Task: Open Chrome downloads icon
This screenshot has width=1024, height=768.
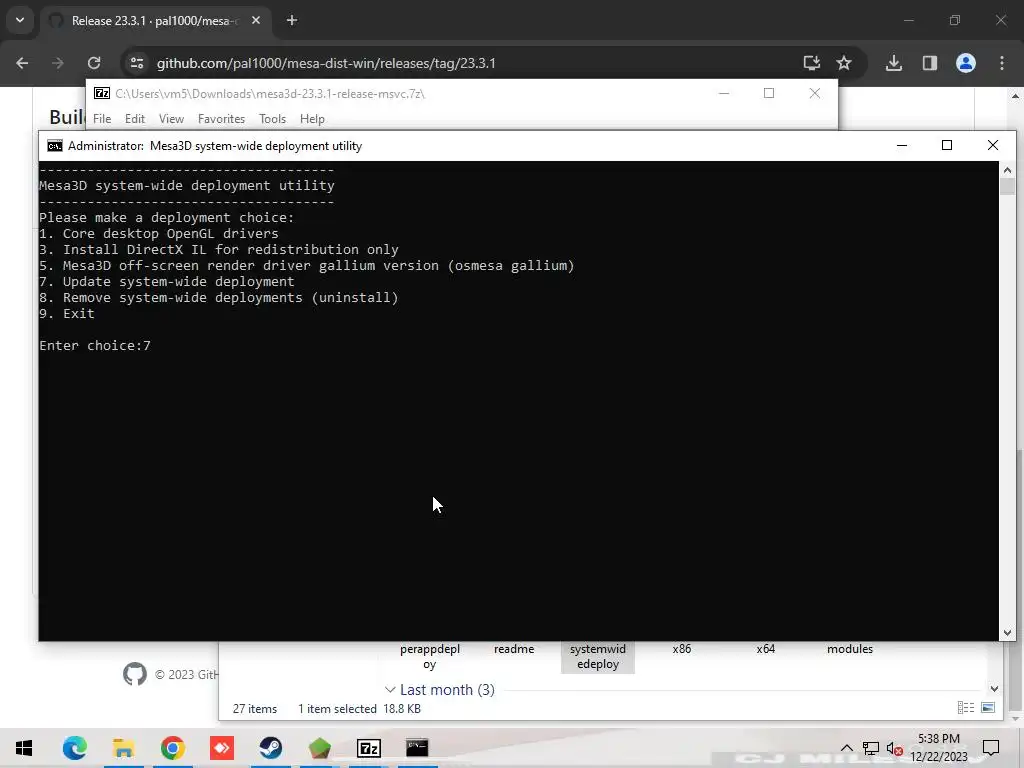Action: 894,63
